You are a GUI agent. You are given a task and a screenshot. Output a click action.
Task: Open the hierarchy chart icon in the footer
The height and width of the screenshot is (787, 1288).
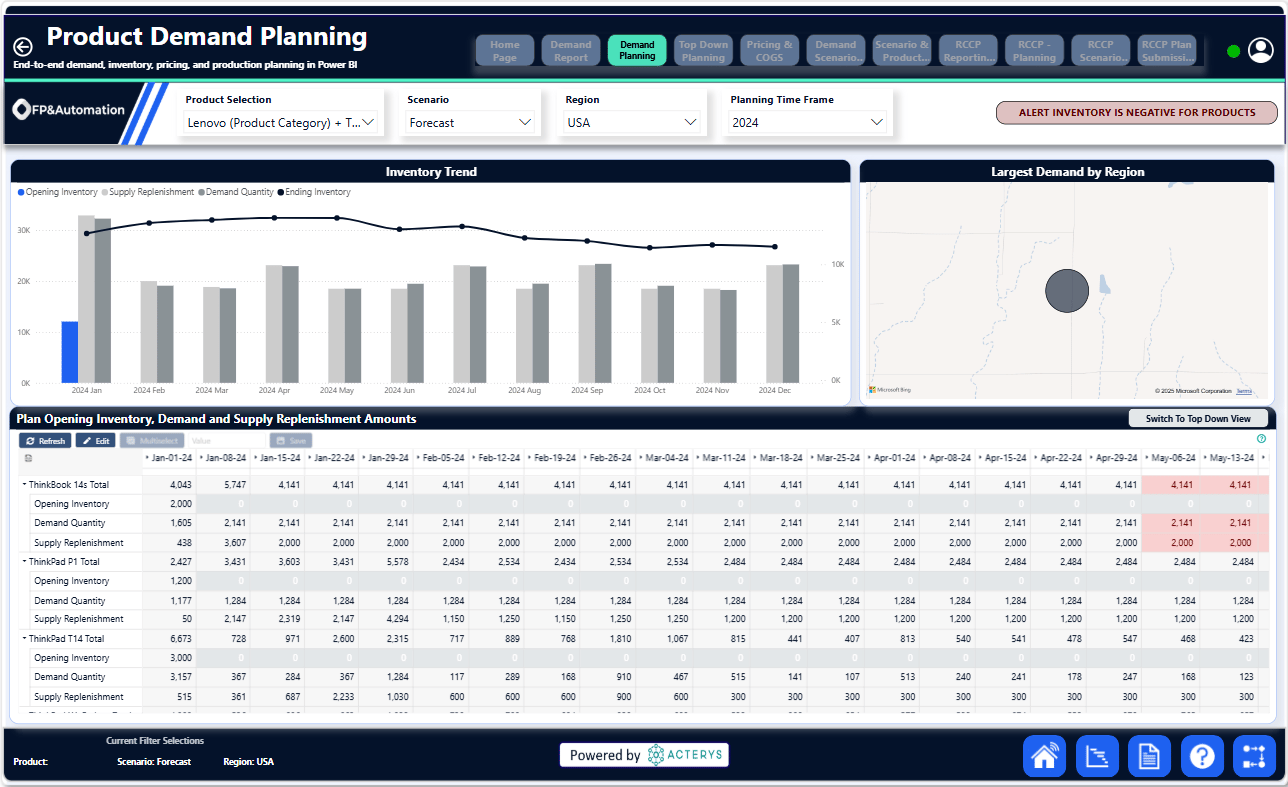(1097, 756)
